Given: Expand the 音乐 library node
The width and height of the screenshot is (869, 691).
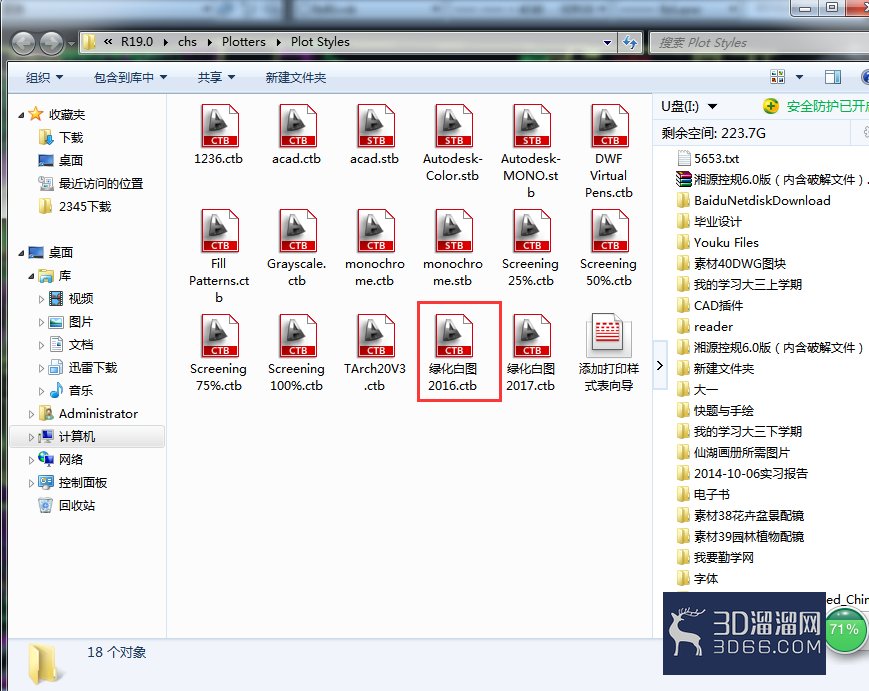Looking at the screenshot, I should click(41, 391).
